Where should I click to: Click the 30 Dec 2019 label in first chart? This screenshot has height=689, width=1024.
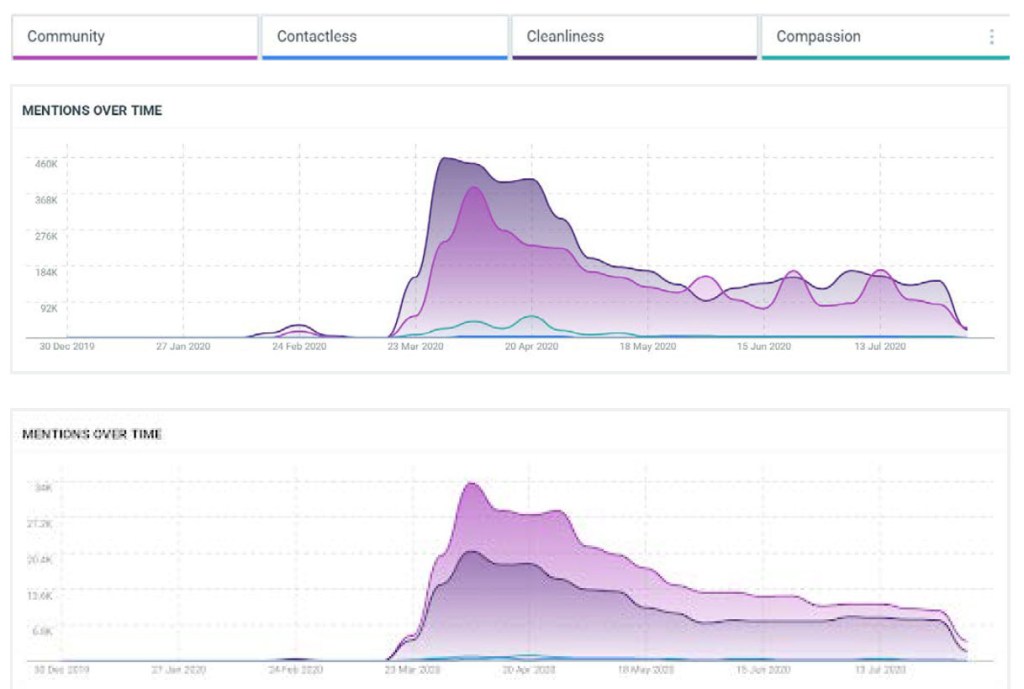tap(66, 347)
